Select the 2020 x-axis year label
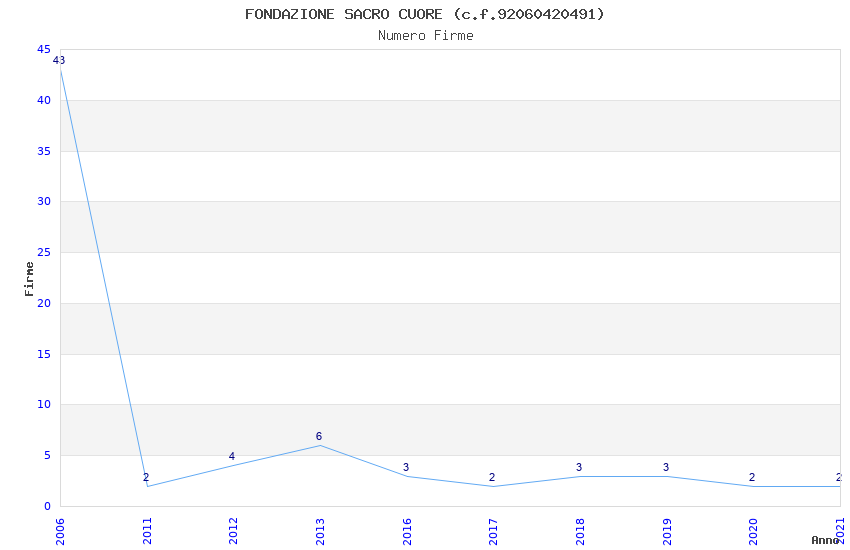850x550 pixels. 754,532
